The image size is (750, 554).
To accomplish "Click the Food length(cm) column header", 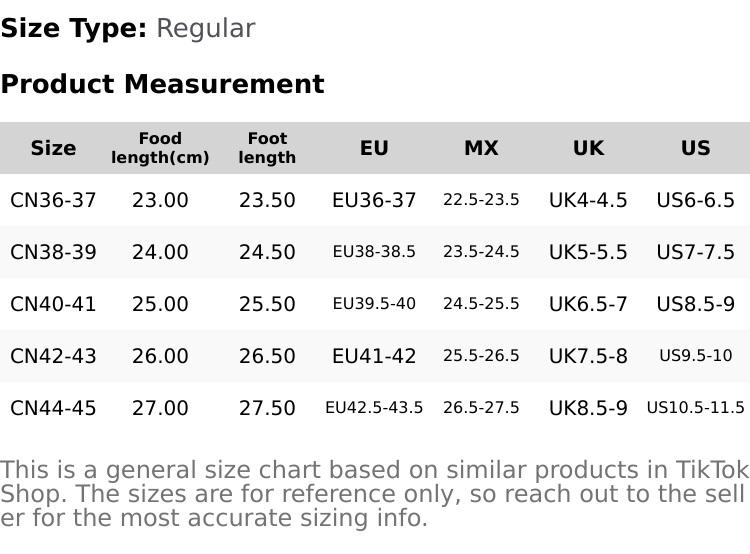I will pos(160,148).
